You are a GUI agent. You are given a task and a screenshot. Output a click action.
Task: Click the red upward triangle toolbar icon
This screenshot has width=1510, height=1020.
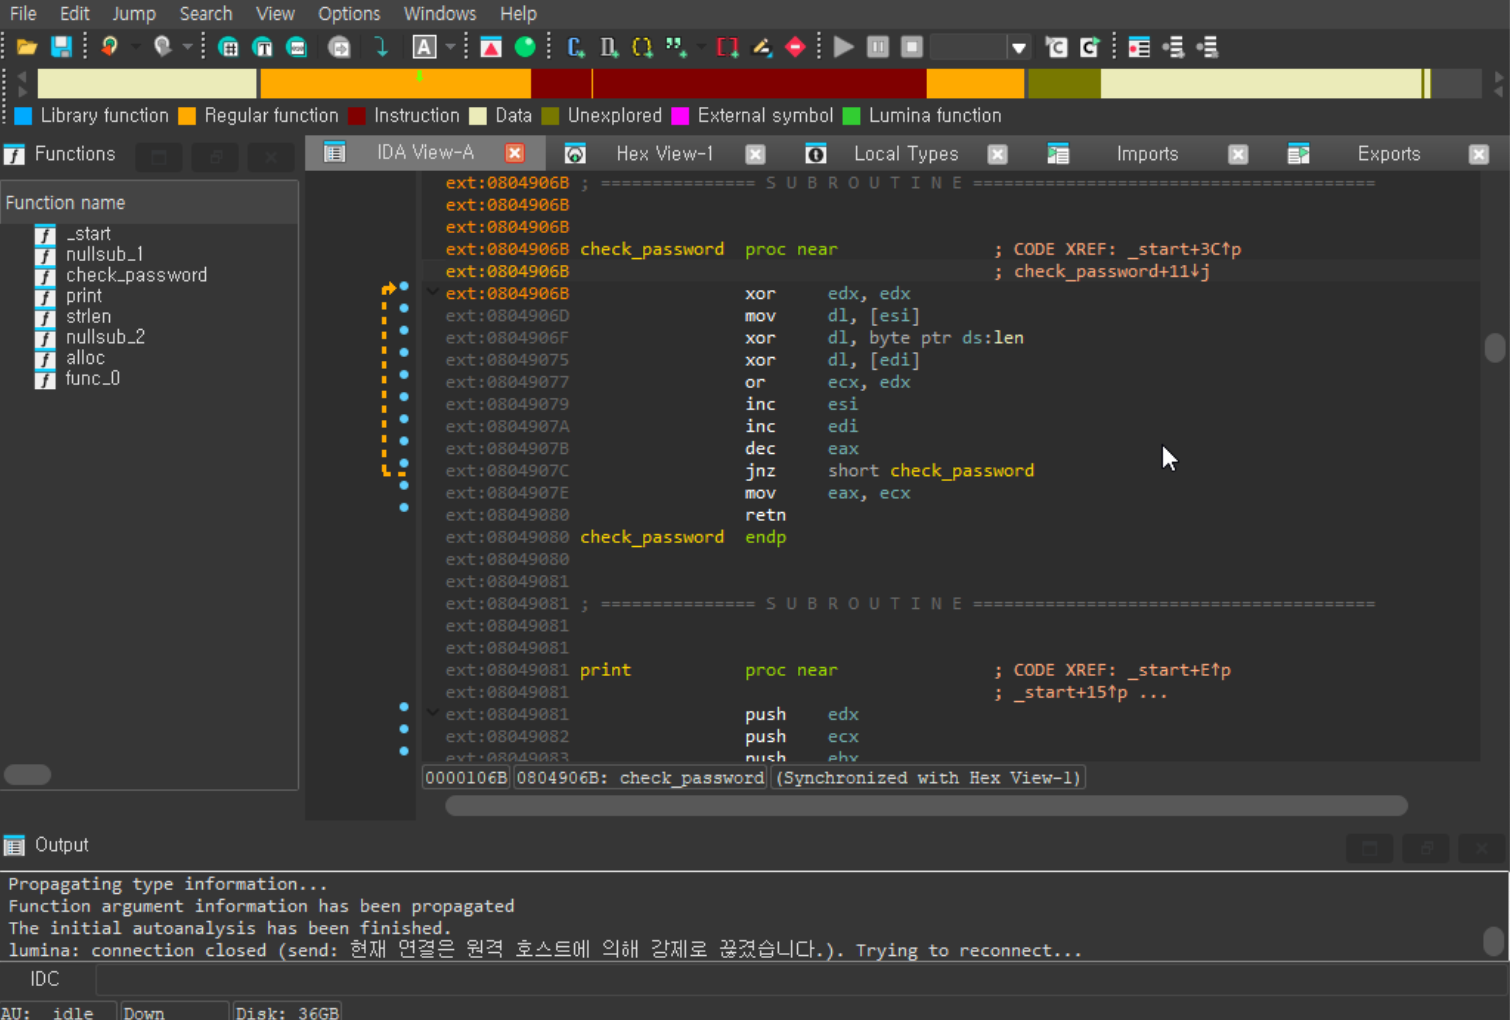point(491,47)
